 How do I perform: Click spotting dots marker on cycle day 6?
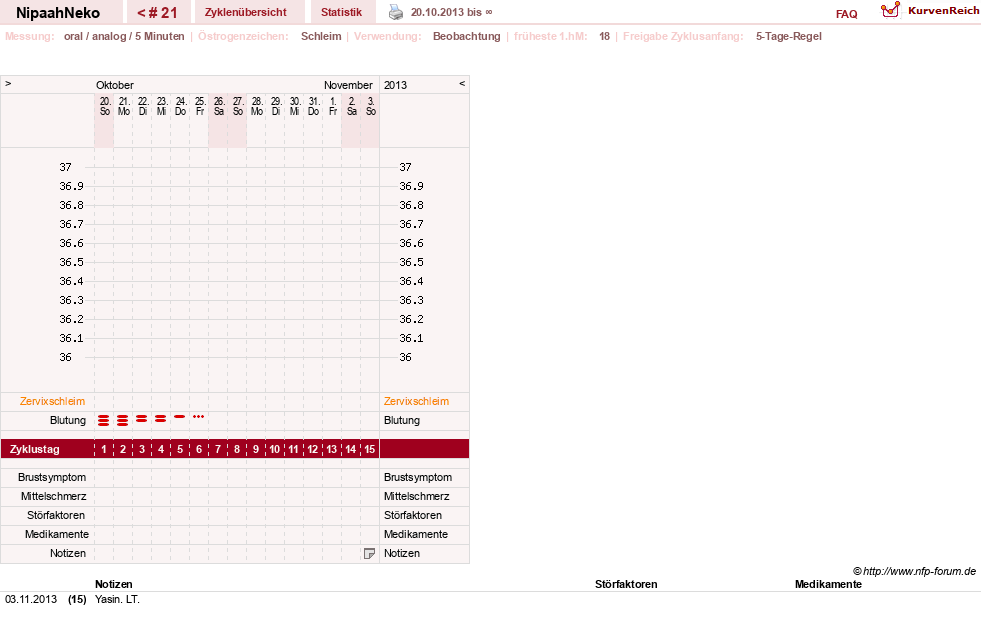pyautogui.click(x=198, y=417)
